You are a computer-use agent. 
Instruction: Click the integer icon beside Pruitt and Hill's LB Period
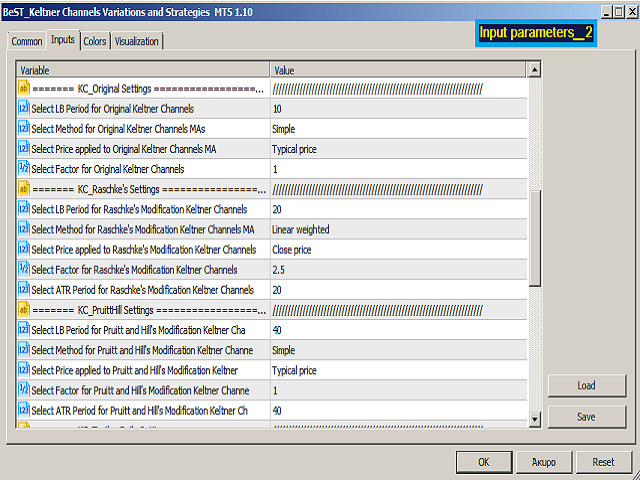tap(24, 330)
